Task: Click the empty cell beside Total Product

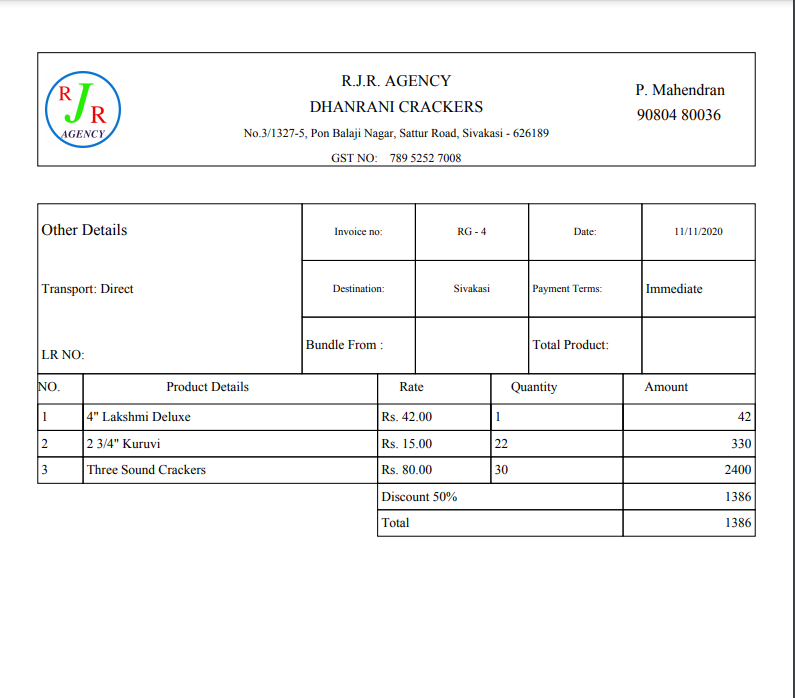Action: (698, 345)
